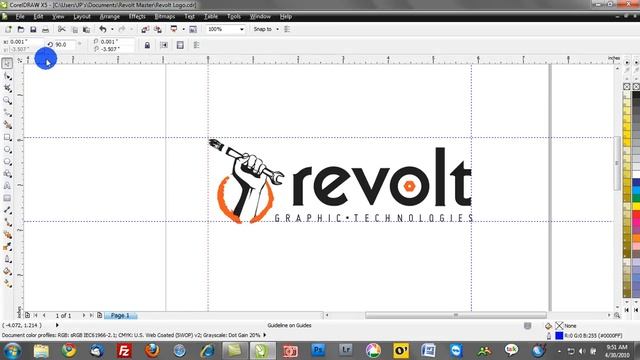
Task: Select the Pick tool
Action: [7, 63]
